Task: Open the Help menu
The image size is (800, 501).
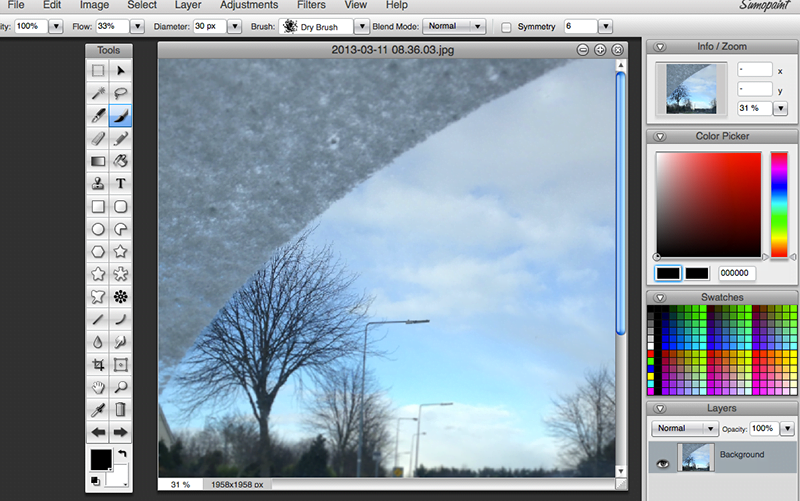Action: point(396,5)
